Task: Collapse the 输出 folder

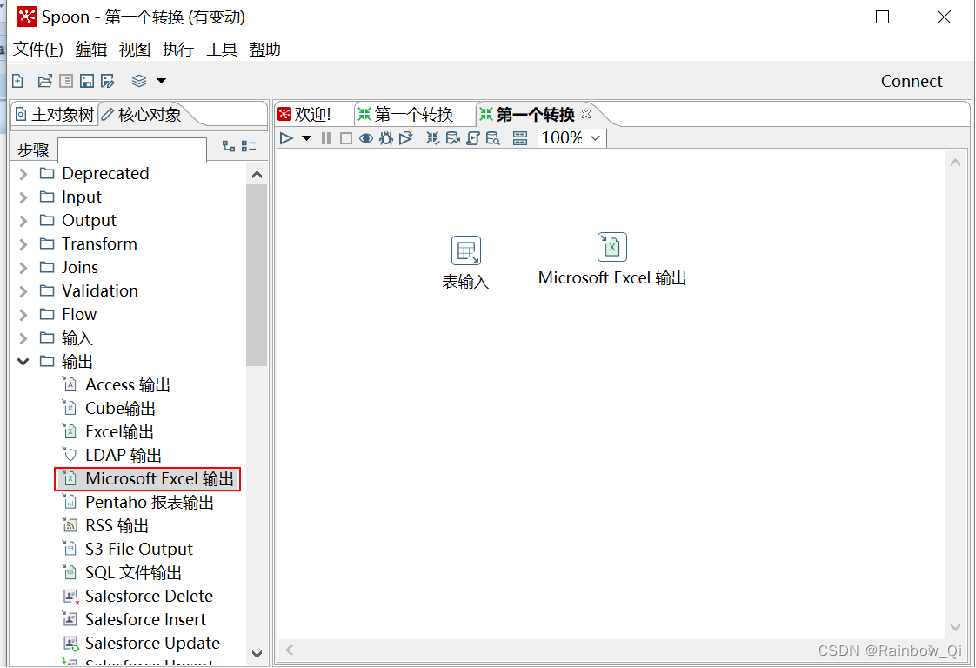Action: tap(23, 361)
